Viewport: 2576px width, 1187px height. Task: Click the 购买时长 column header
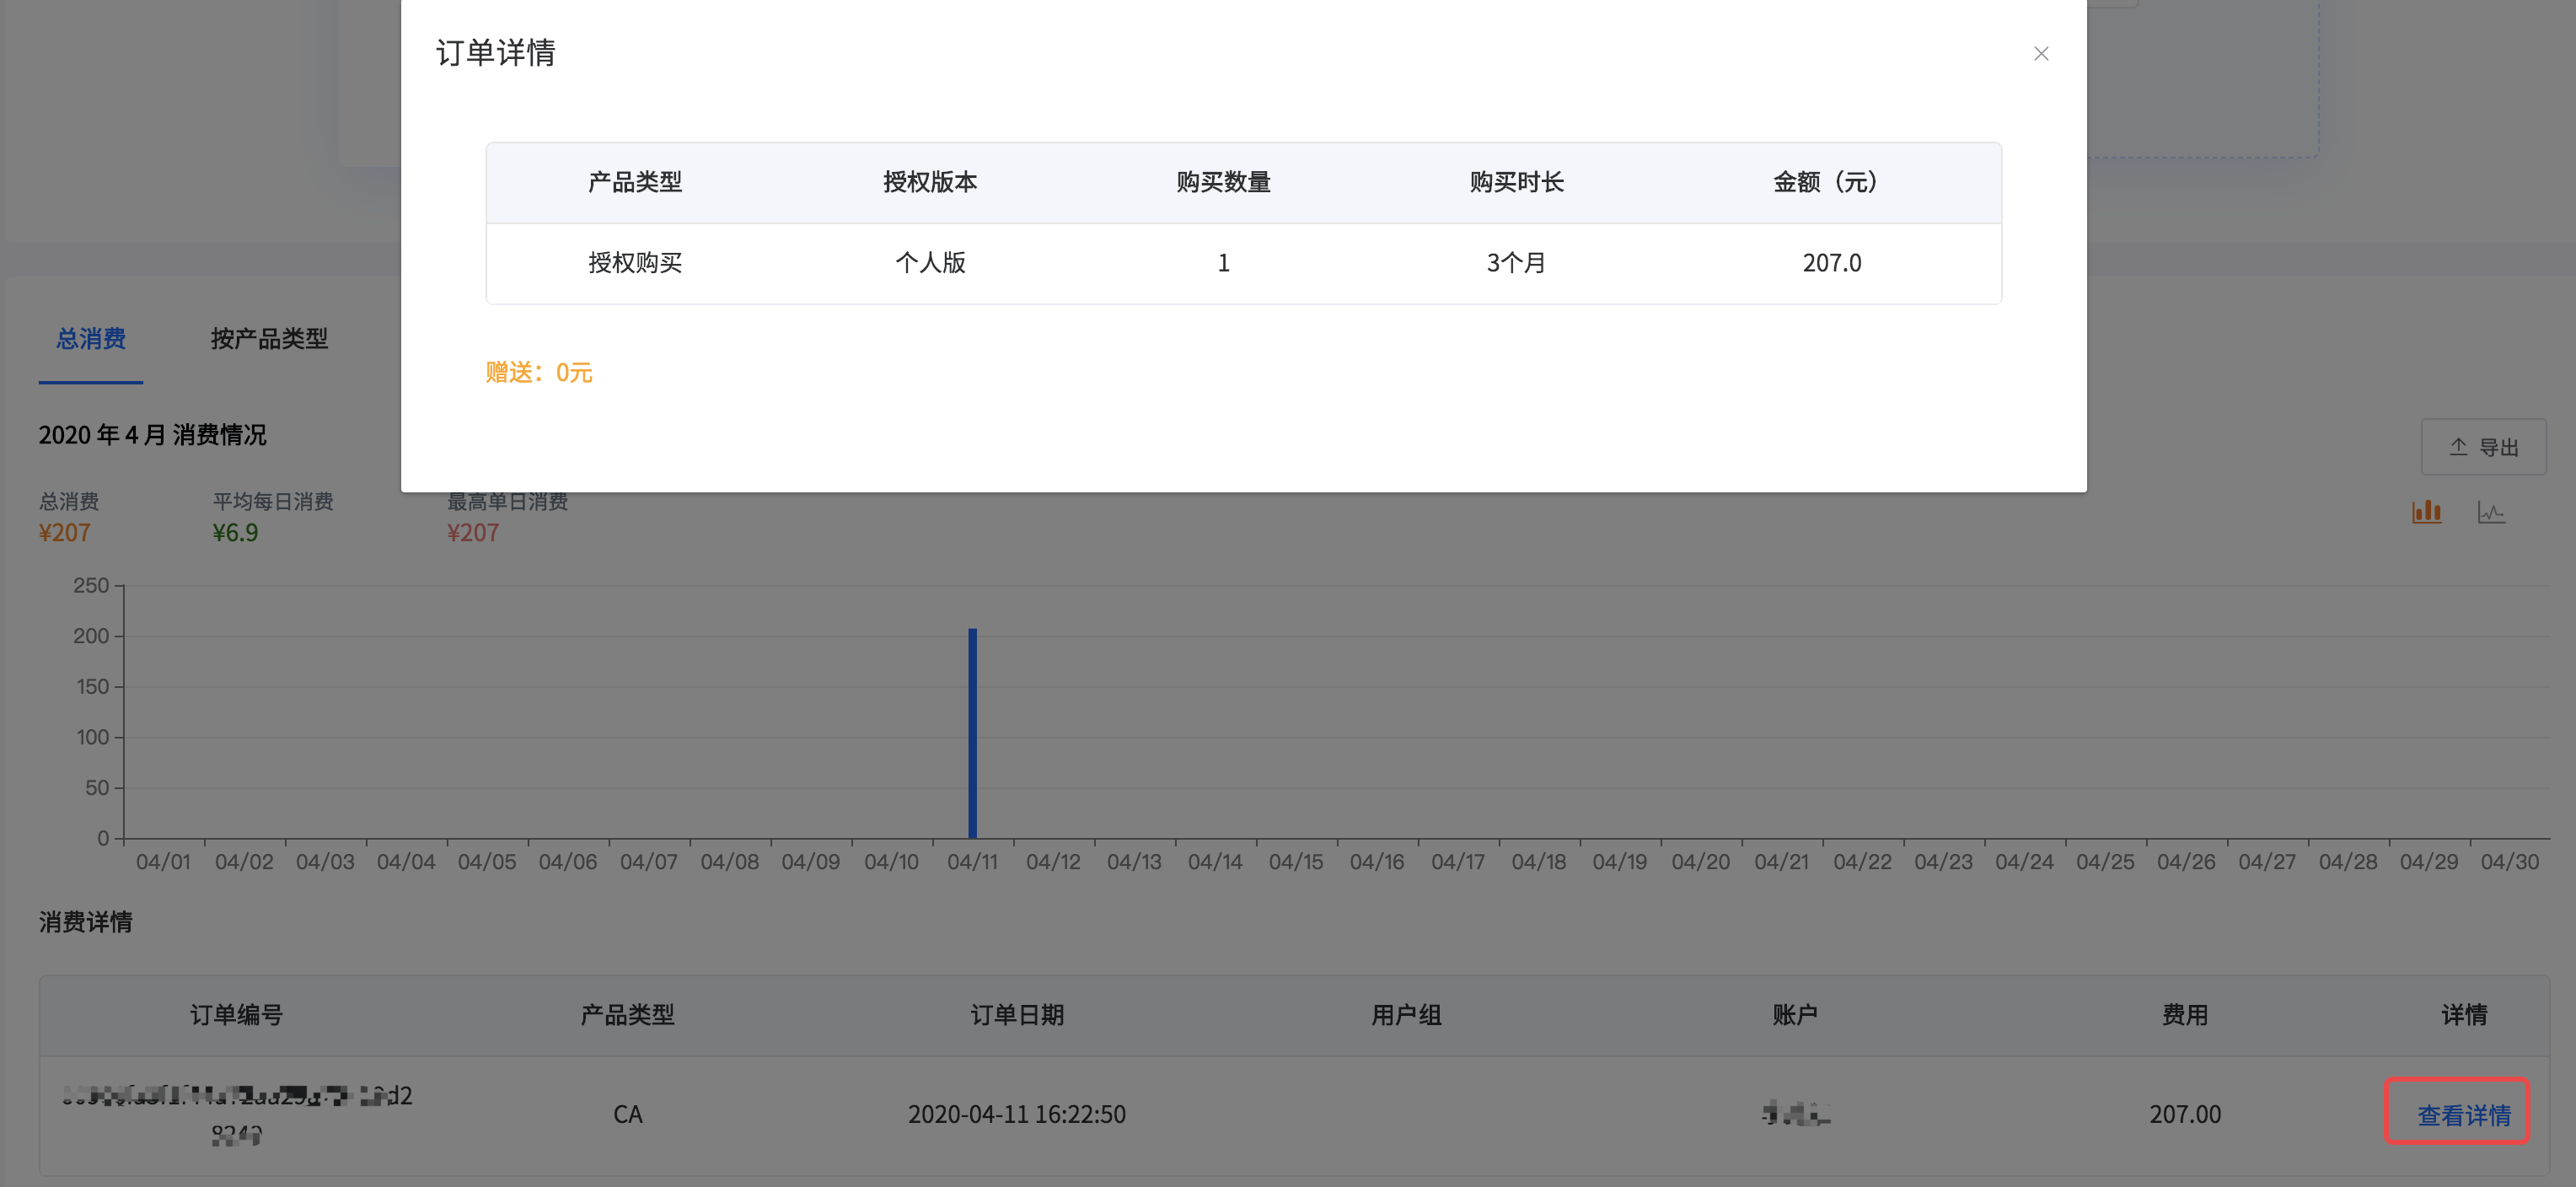click(1517, 182)
